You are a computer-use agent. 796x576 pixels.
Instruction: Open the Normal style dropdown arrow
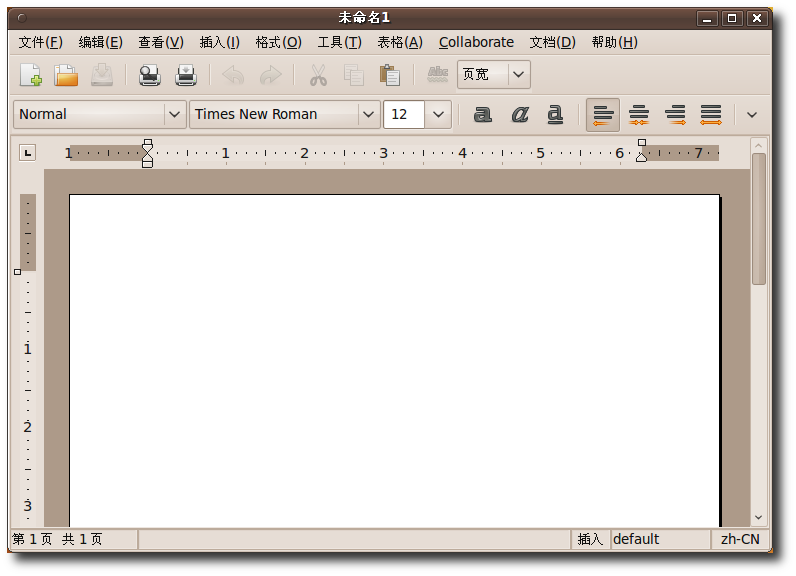[174, 115]
